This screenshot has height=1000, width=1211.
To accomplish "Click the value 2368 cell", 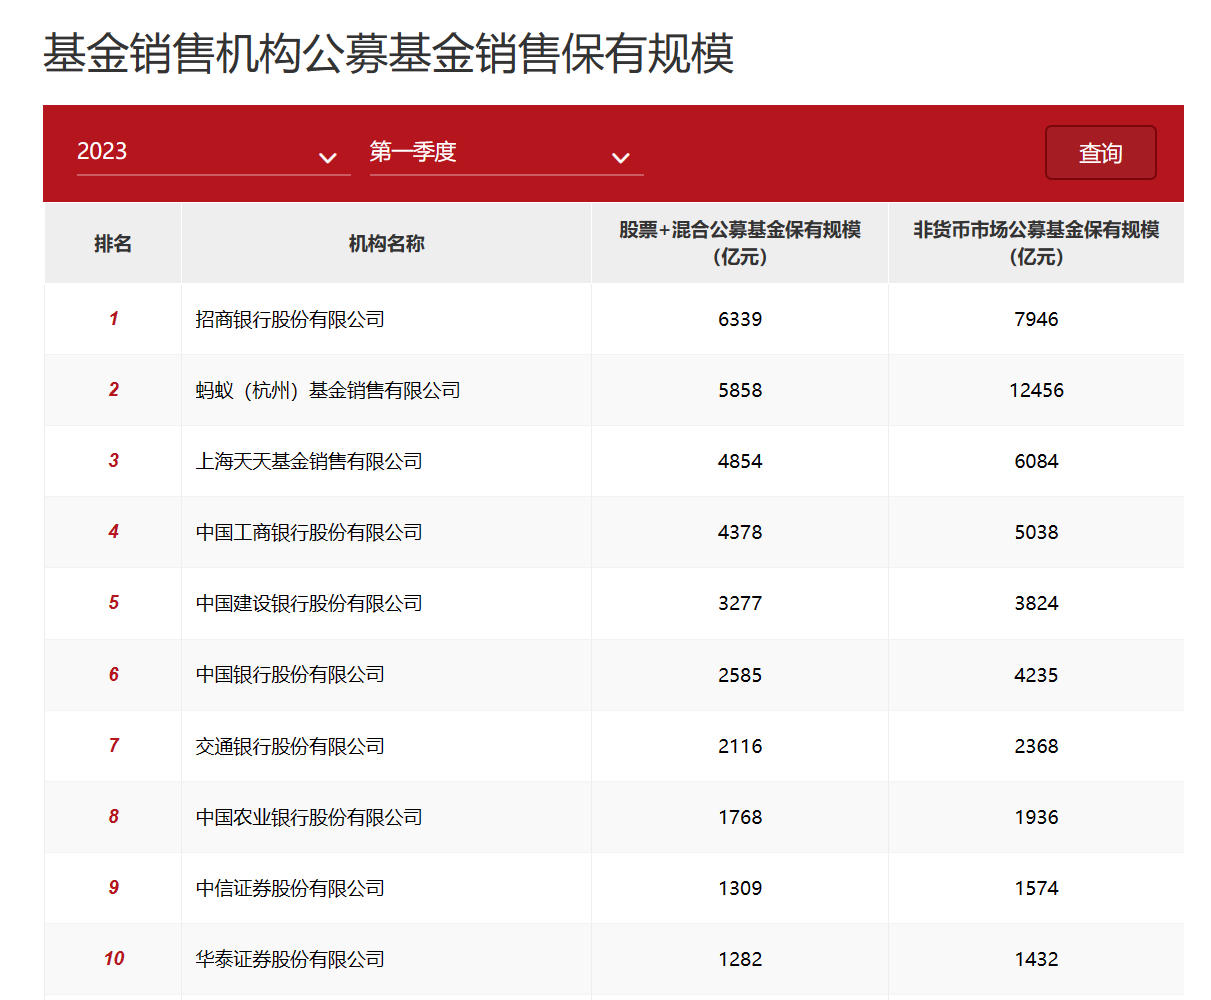I will [1036, 747].
